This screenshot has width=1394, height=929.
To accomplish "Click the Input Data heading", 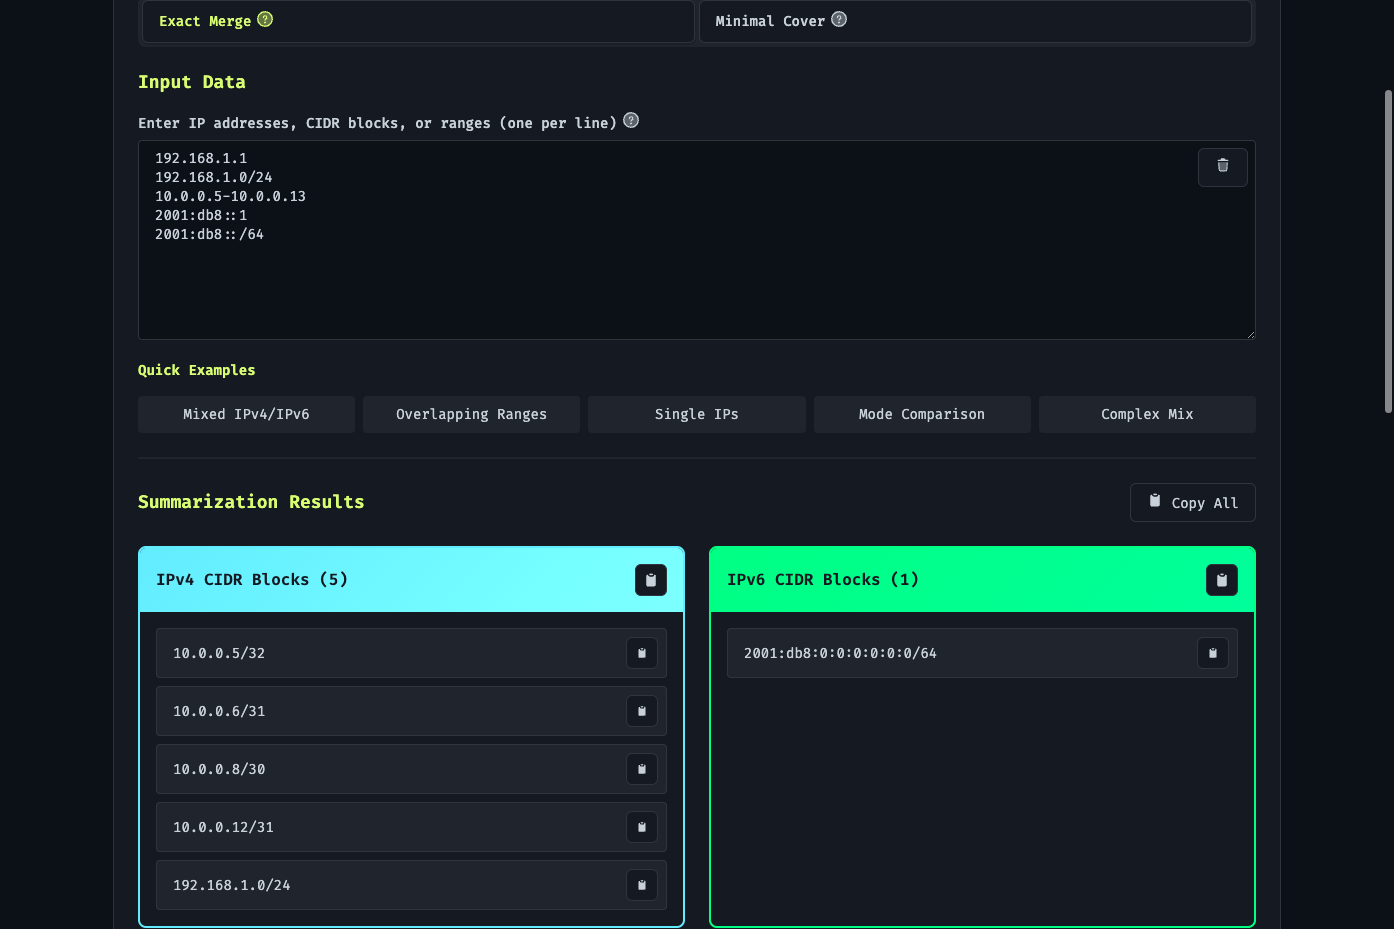I will click(x=192, y=82).
